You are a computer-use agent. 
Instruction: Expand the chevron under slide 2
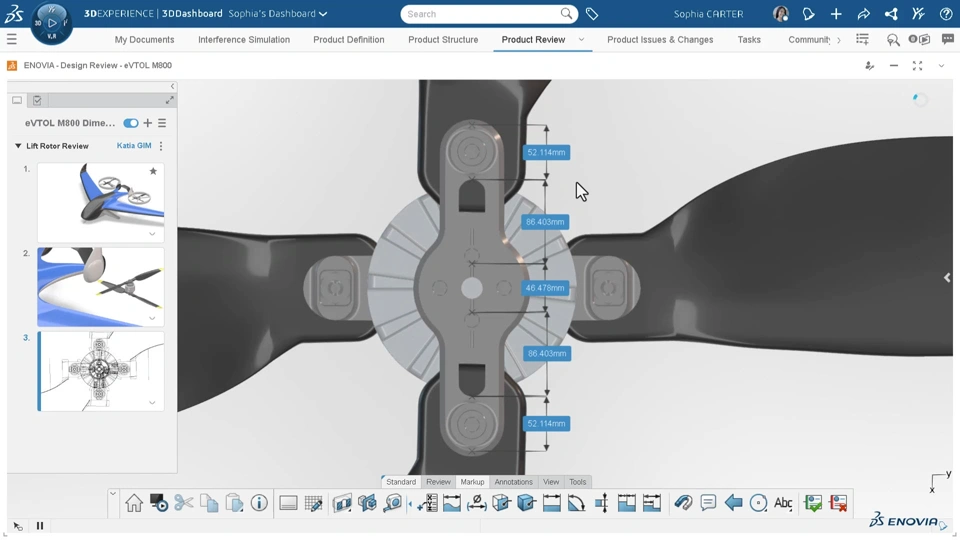152,318
